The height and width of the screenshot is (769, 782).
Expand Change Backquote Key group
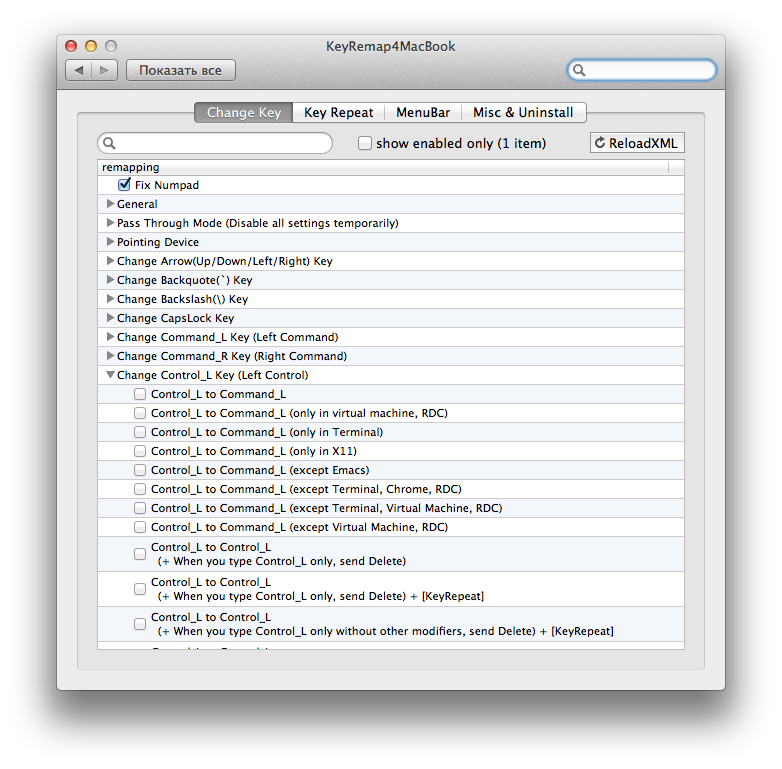[x=110, y=279]
